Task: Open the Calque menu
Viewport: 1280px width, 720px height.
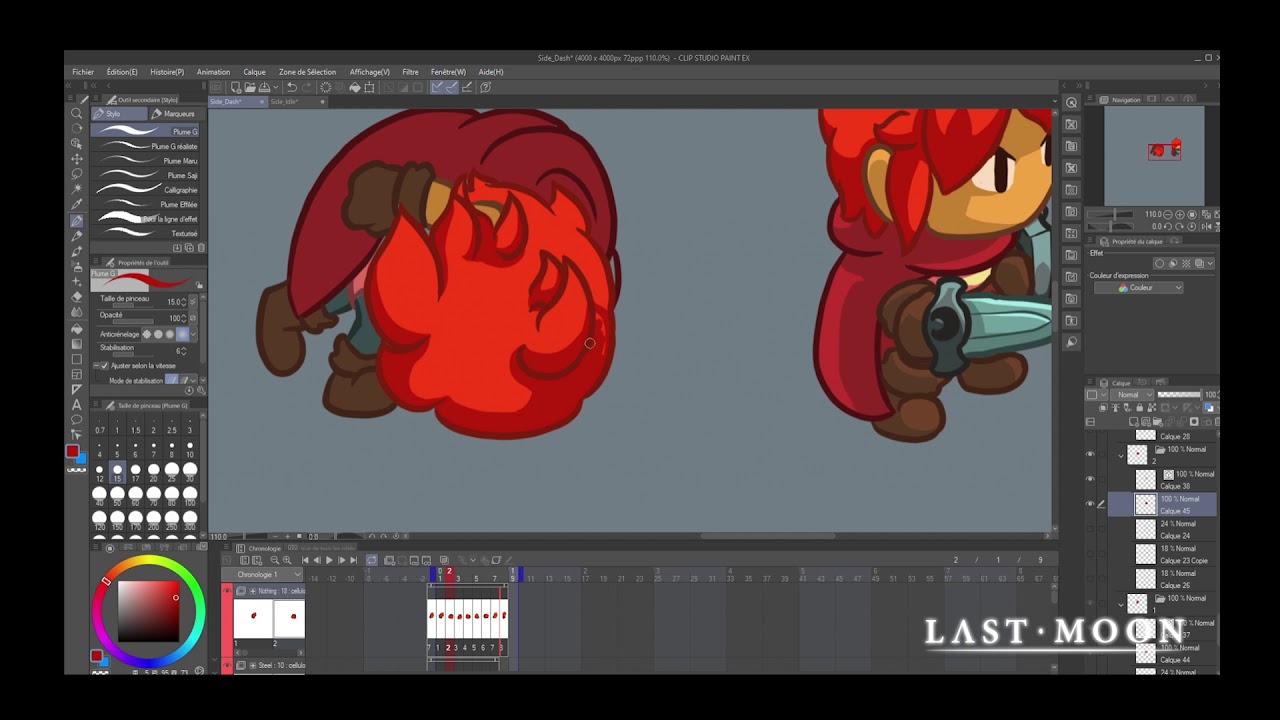Action: (x=255, y=72)
